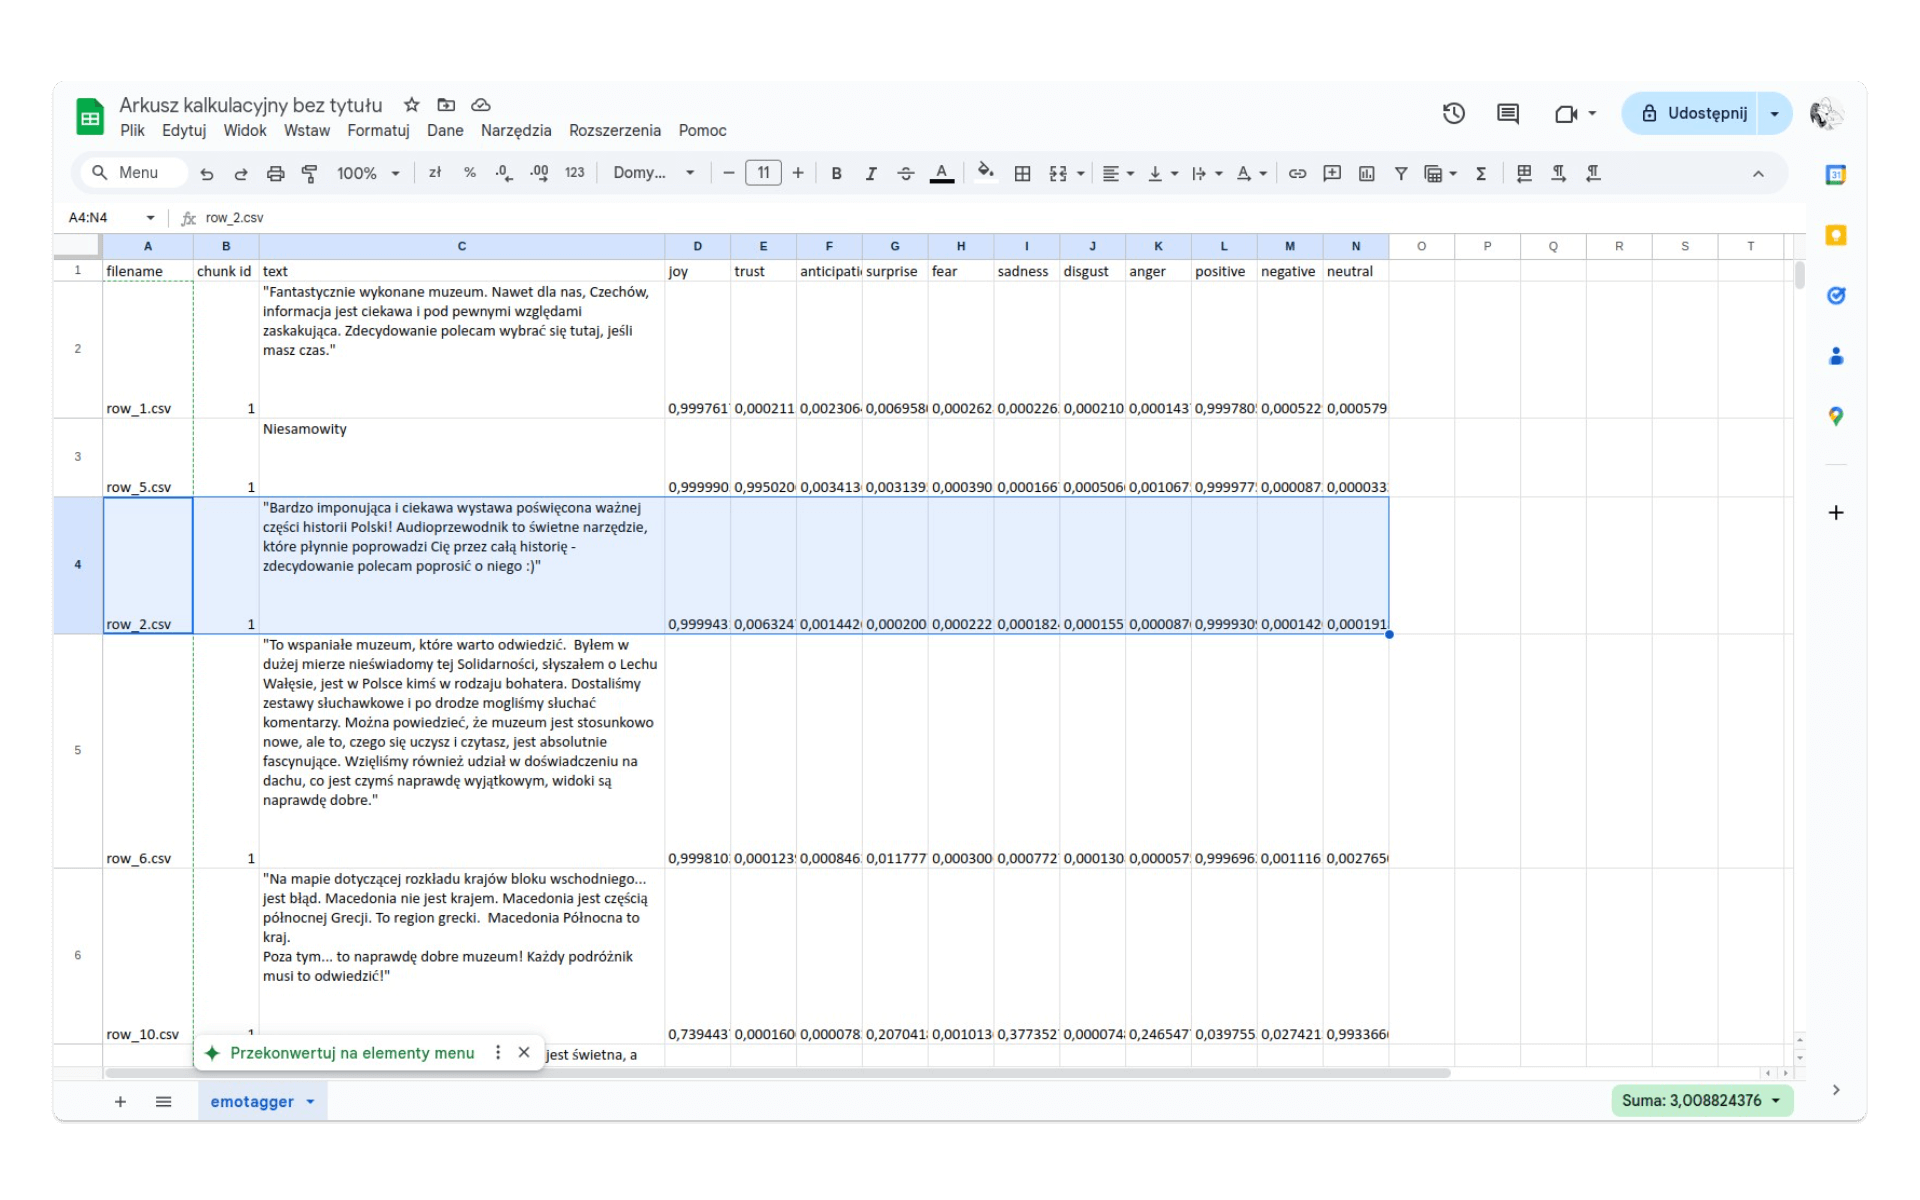Open the Edytuj menu
This screenshot has height=1200, width=1920.
[184, 131]
